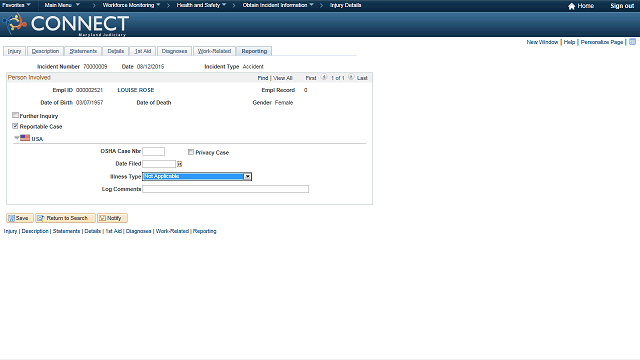Switch to the 1st Aid tab

pos(143,51)
